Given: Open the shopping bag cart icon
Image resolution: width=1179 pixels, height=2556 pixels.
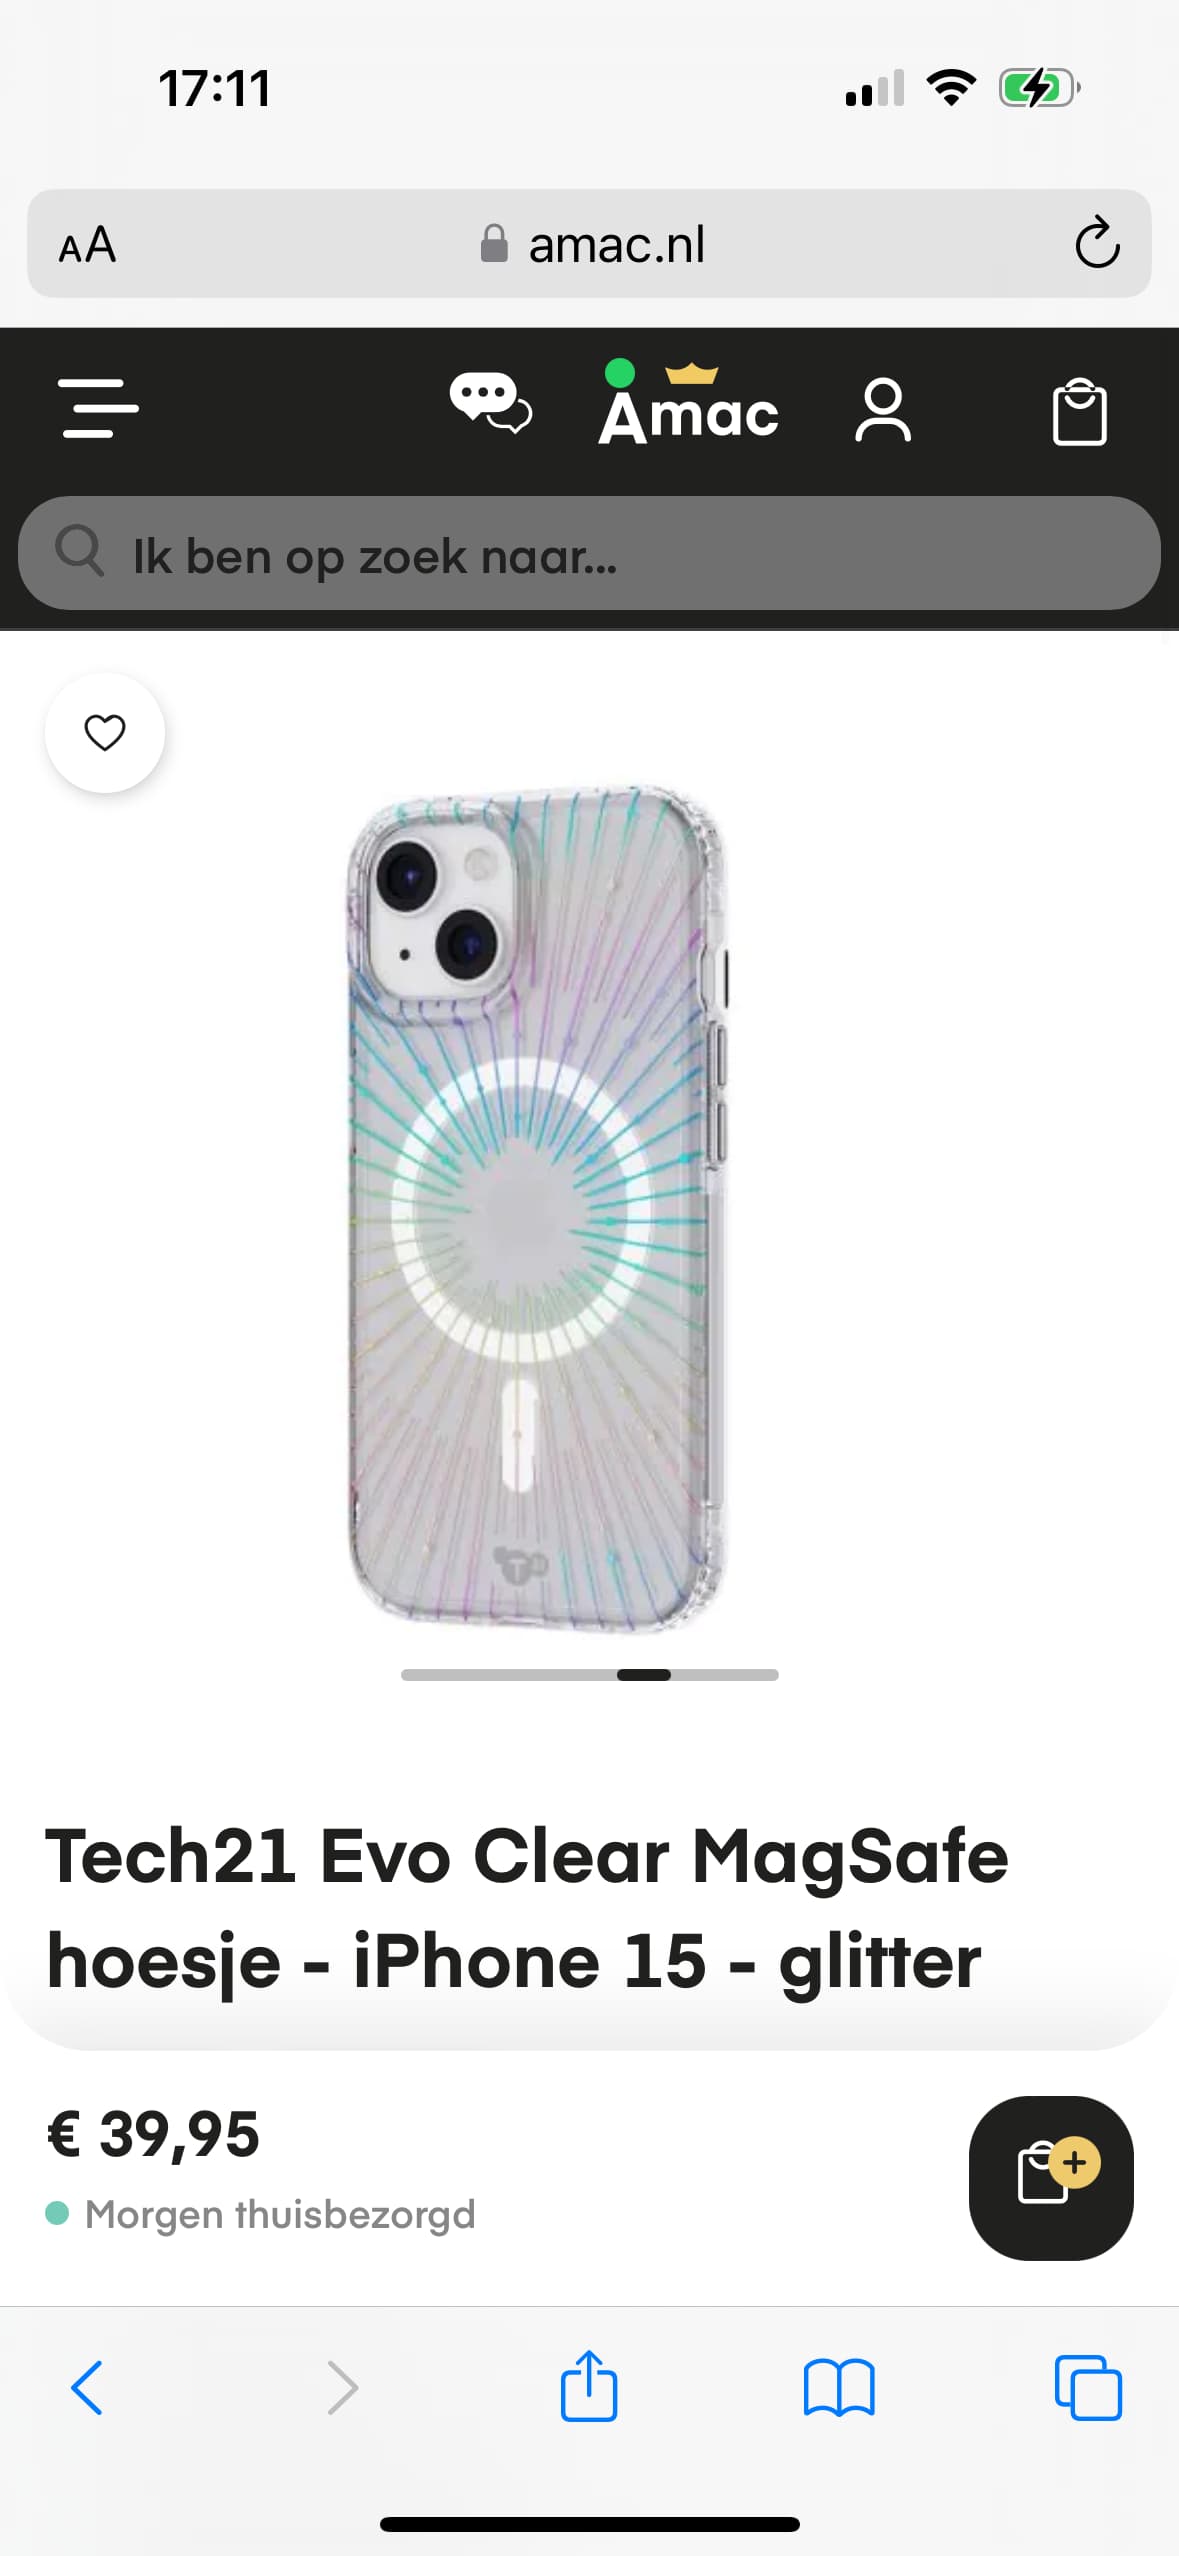Looking at the screenshot, I should coord(1080,411).
